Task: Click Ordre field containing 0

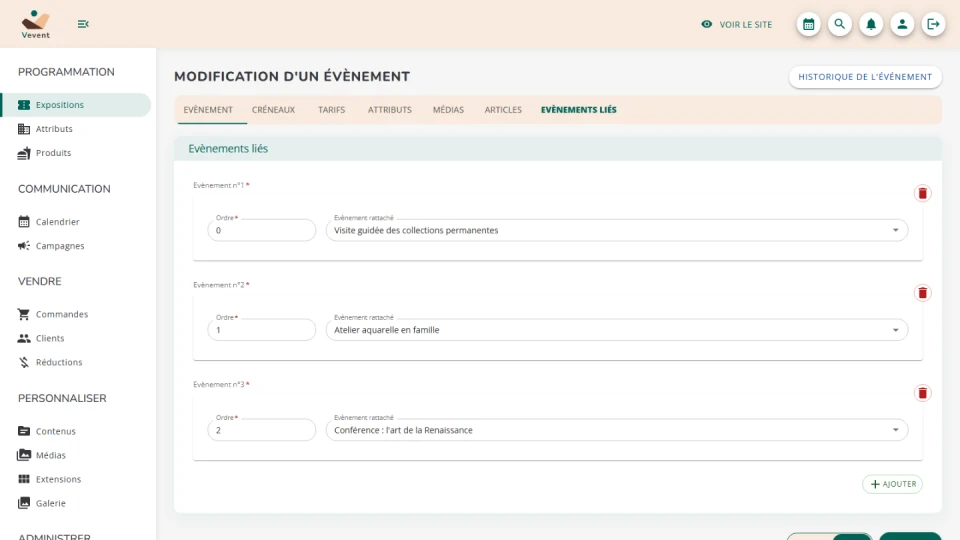Action: [x=261, y=230]
